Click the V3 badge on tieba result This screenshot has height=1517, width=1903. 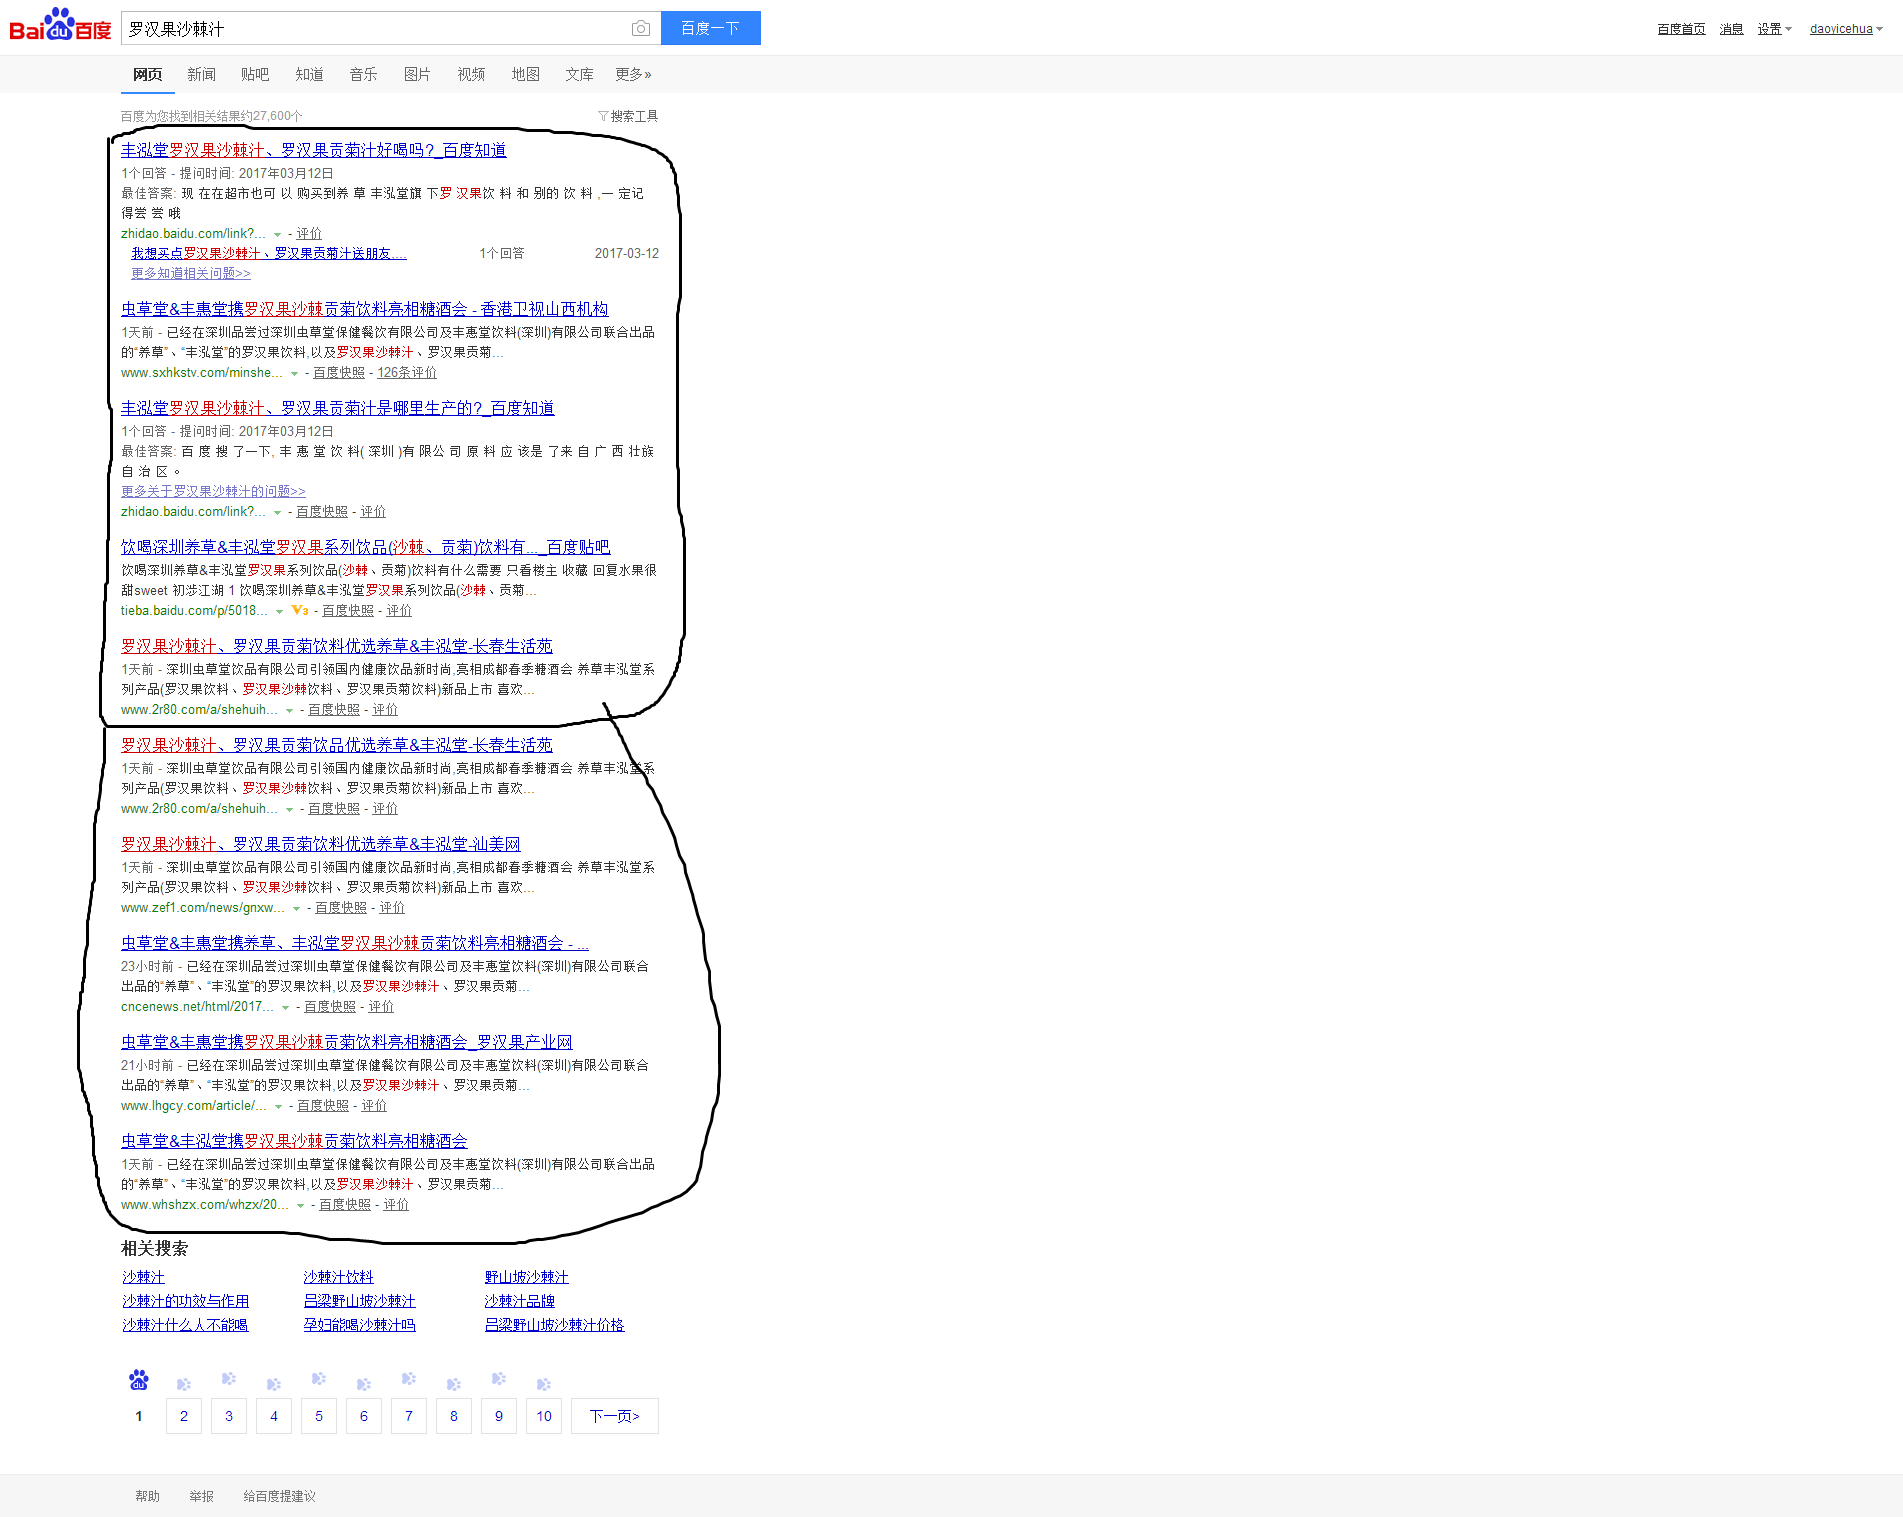click(300, 610)
